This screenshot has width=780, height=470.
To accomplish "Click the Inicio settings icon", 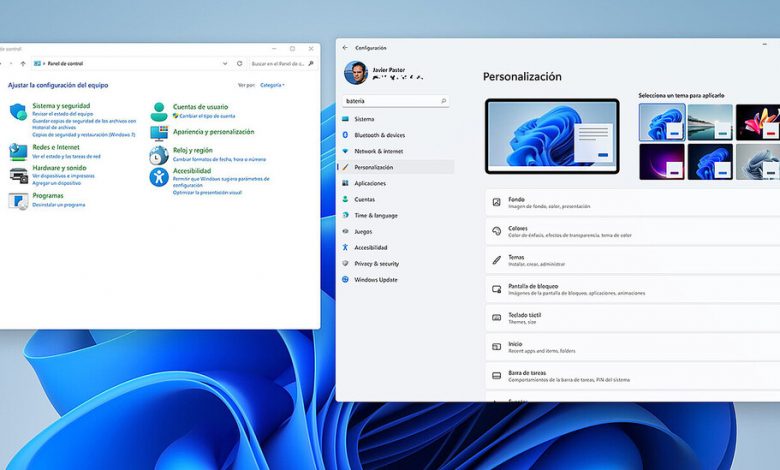I will [x=496, y=347].
